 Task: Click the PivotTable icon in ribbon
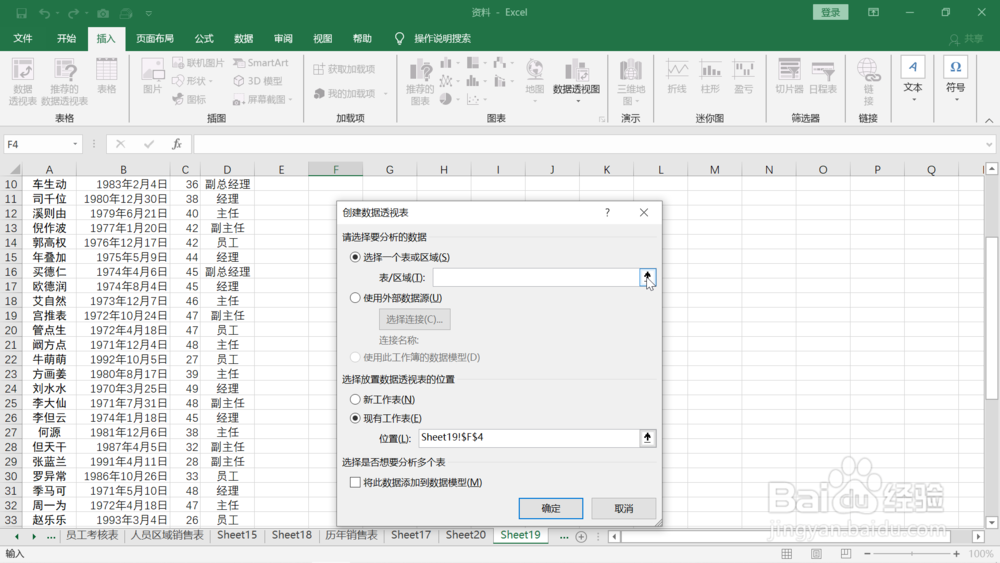pyautogui.click(x=22, y=81)
